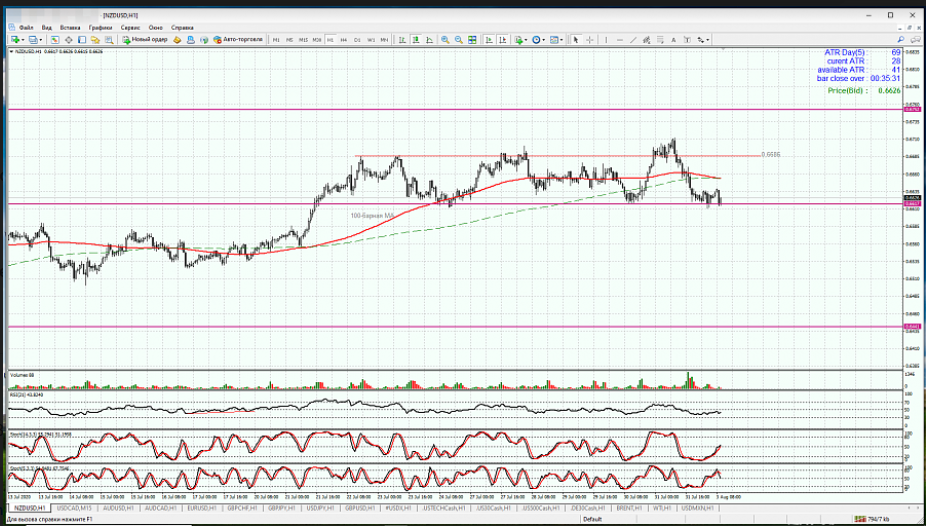The image size is (926, 526).
Task: Tile windows with the grid icon
Action: coord(472,40)
